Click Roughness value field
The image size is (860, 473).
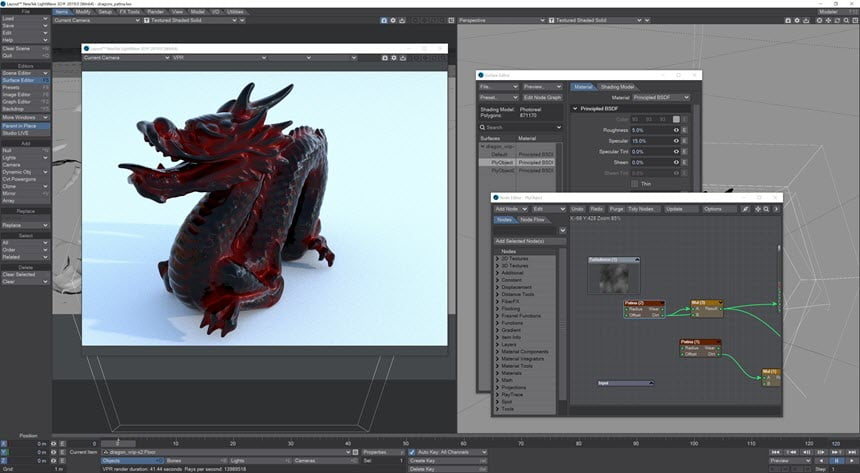pyautogui.click(x=651, y=130)
